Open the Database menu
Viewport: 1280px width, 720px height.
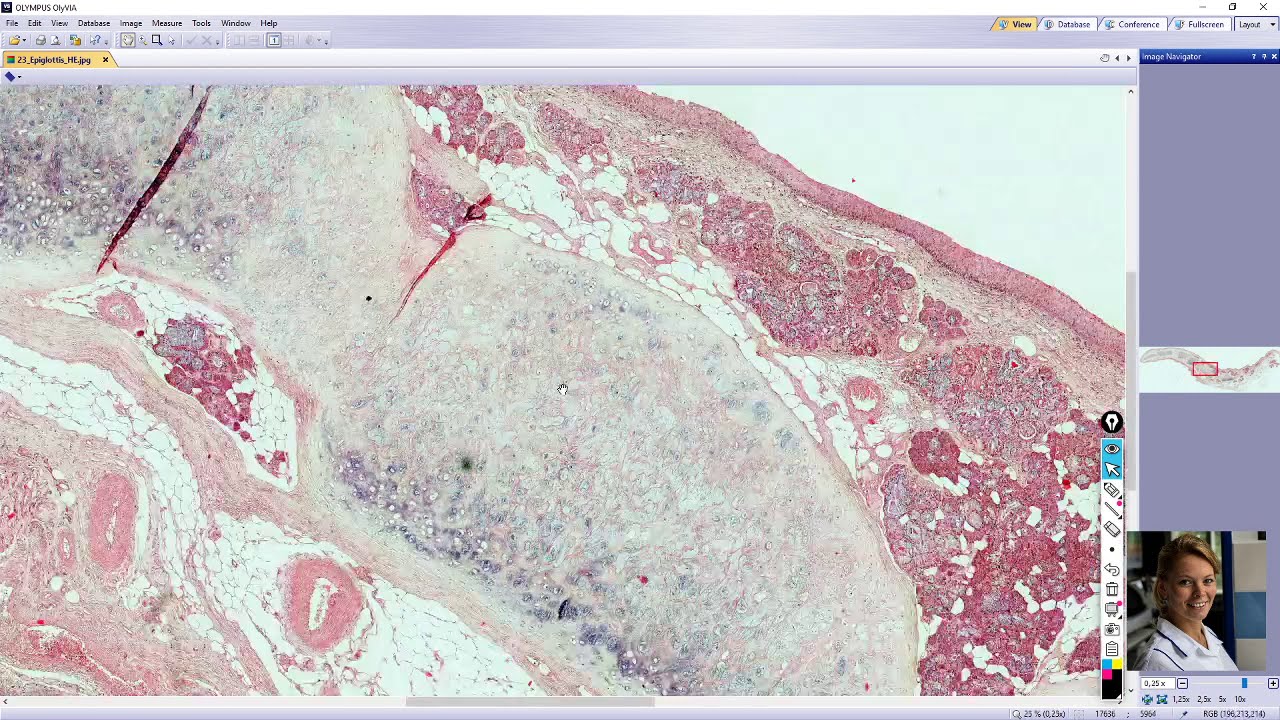pos(94,23)
